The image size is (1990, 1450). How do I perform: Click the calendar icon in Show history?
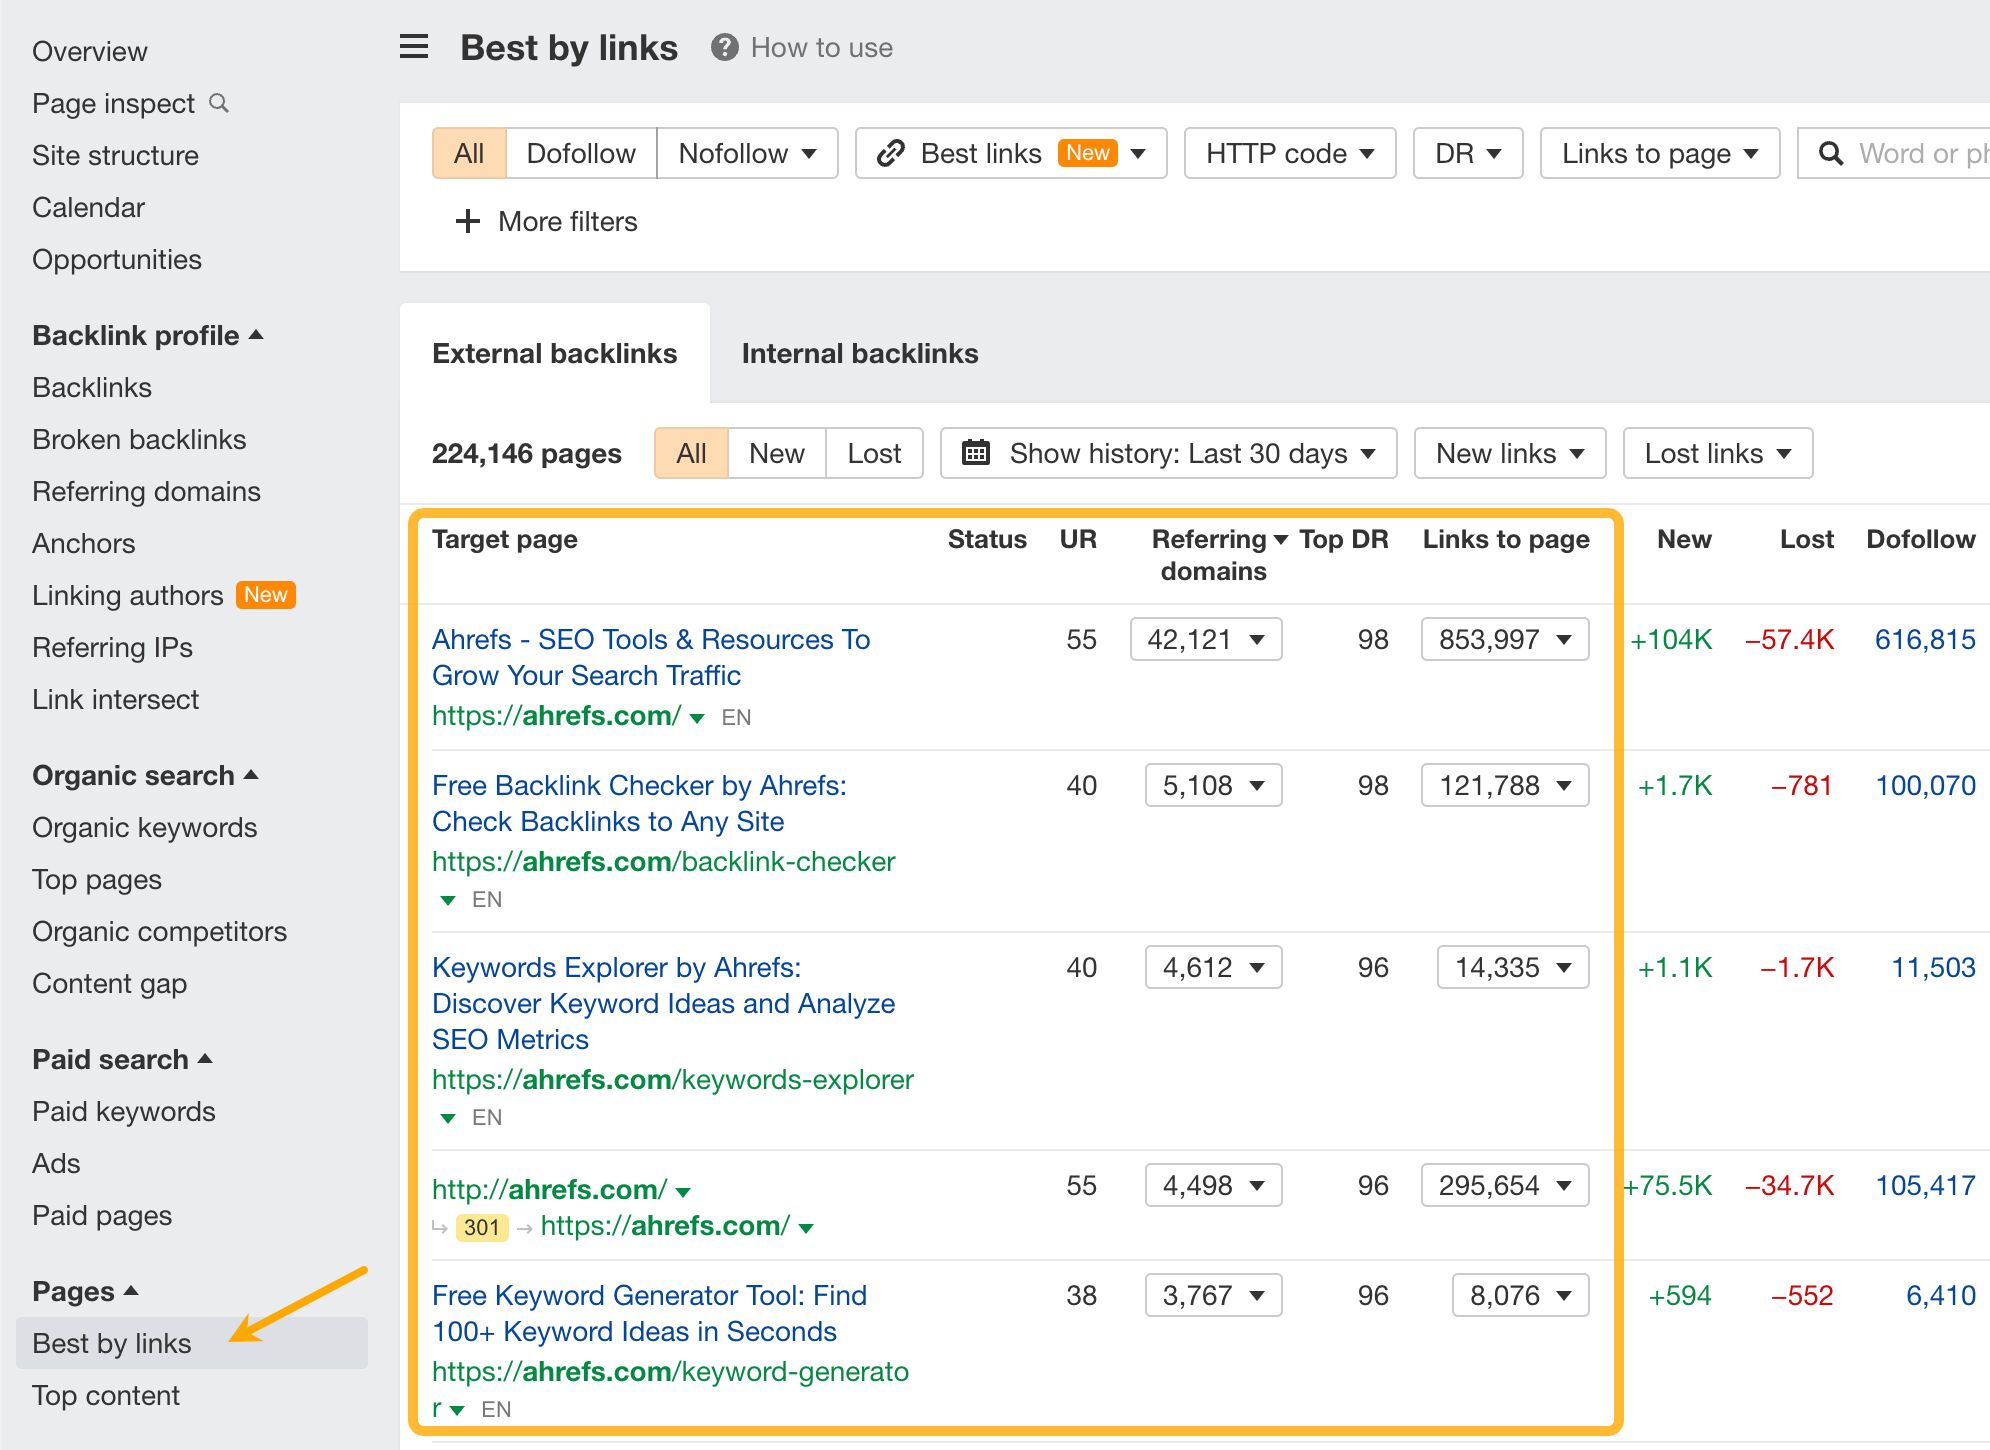[x=977, y=453]
